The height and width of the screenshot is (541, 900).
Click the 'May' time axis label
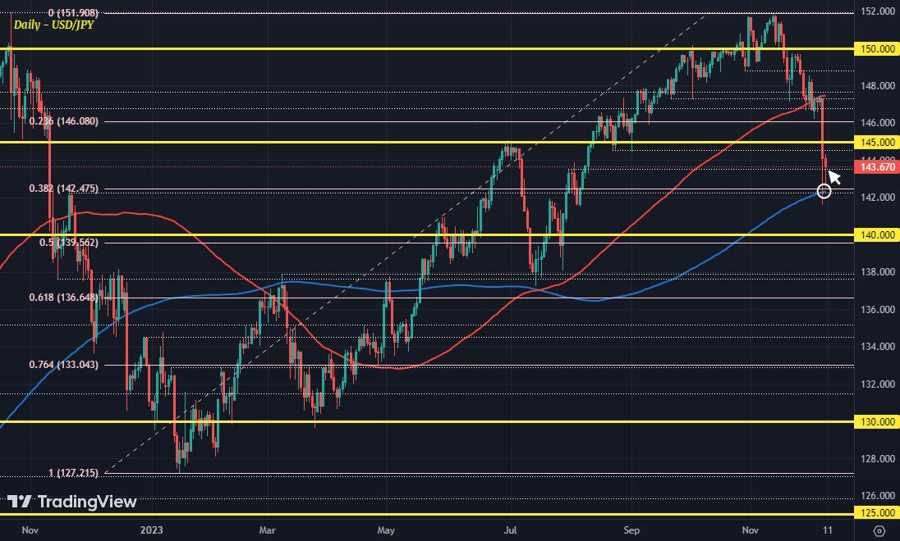click(x=386, y=530)
